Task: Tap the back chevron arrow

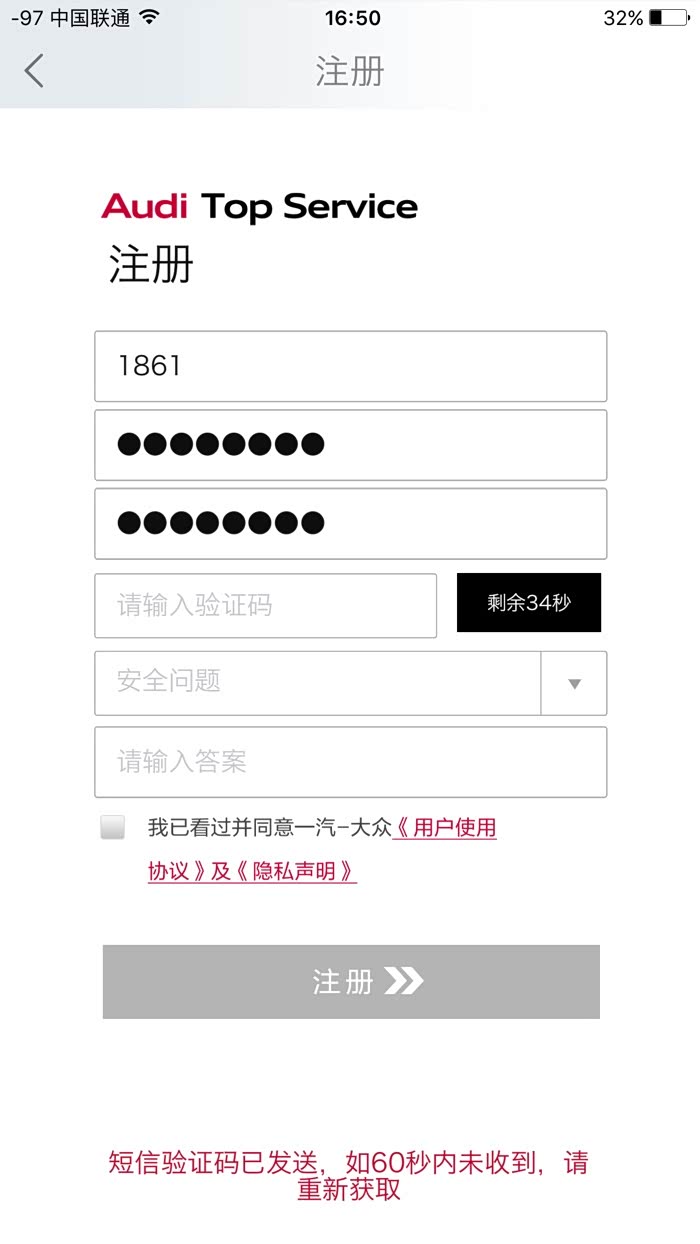Action: [x=34, y=71]
